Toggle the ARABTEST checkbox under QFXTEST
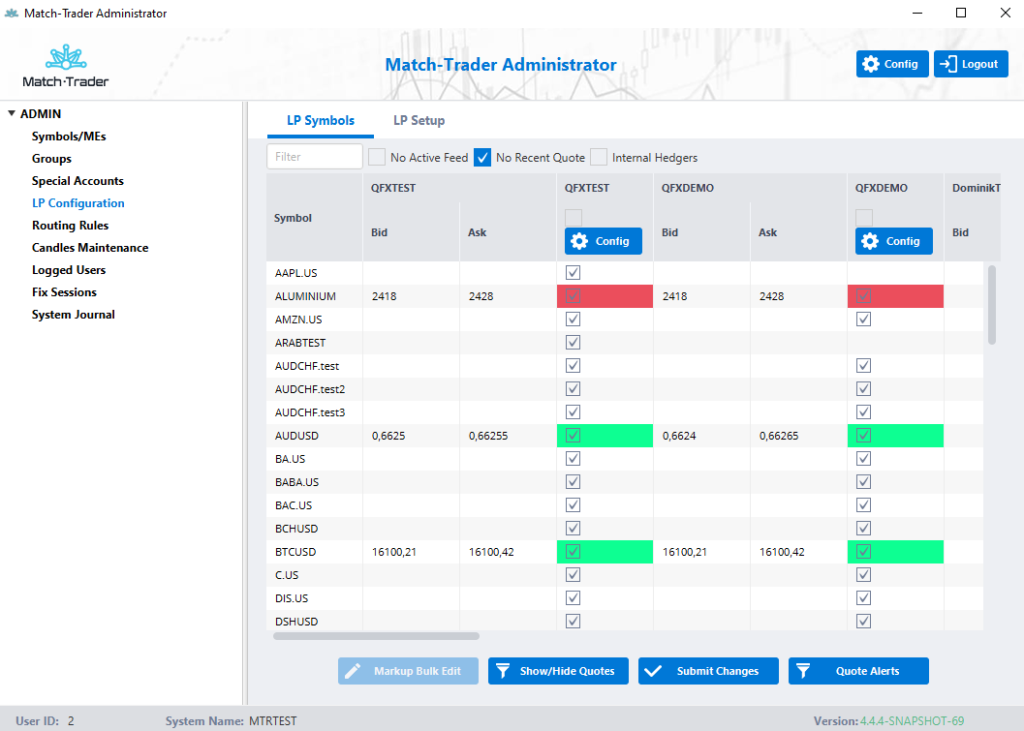1024x731 pixels. click(x=573, y=342)
